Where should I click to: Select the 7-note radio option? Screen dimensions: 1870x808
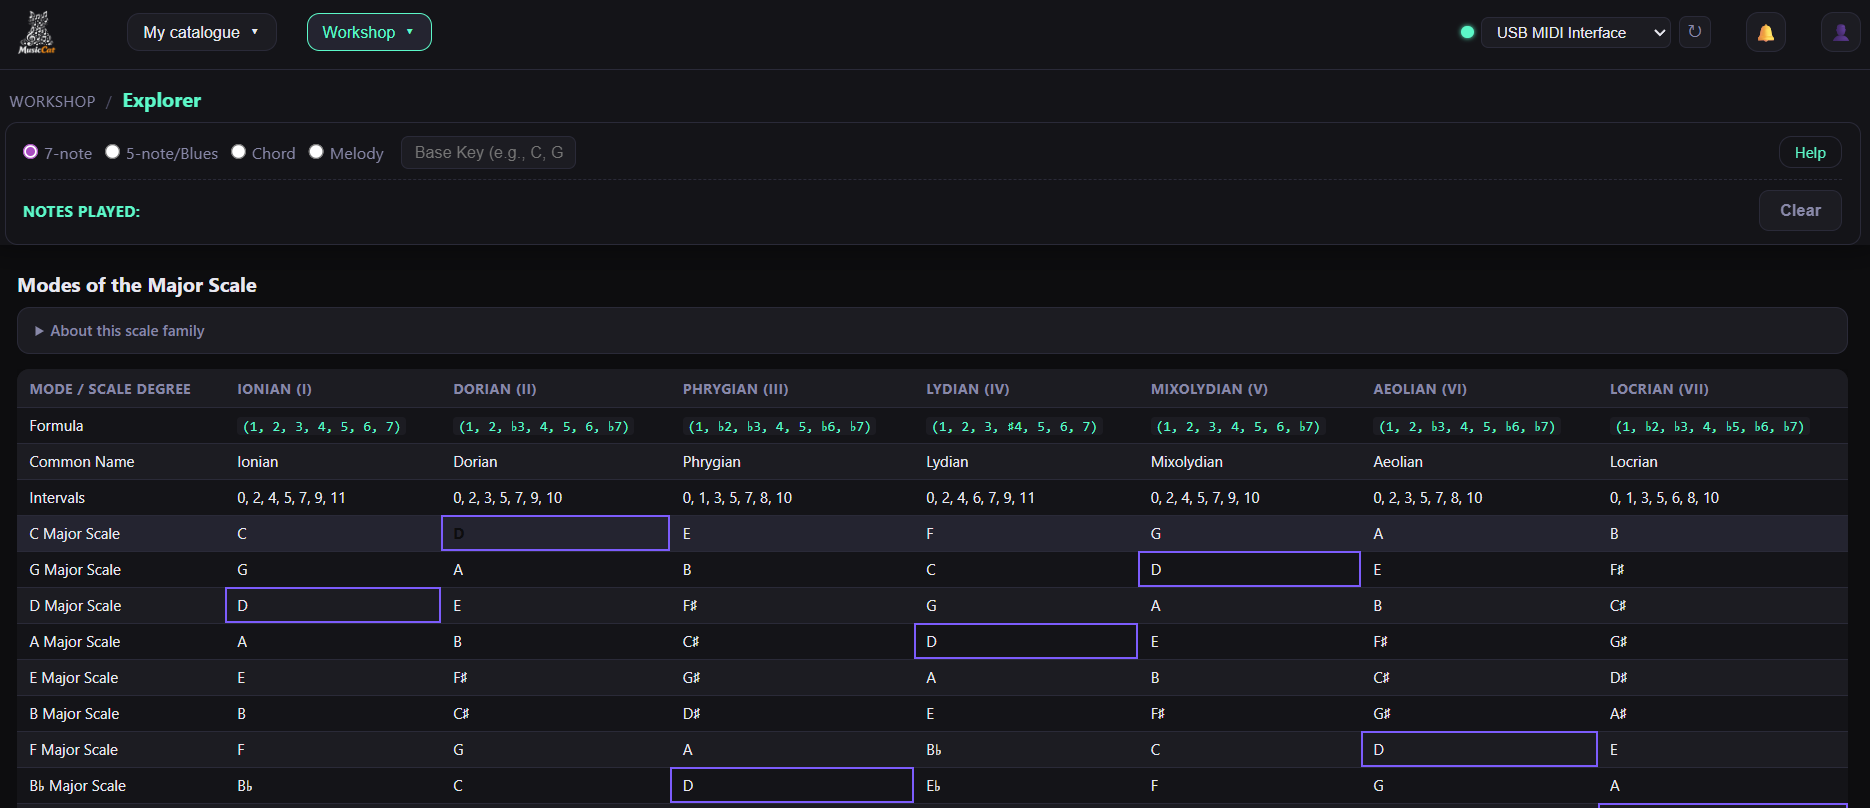point(31,152)
